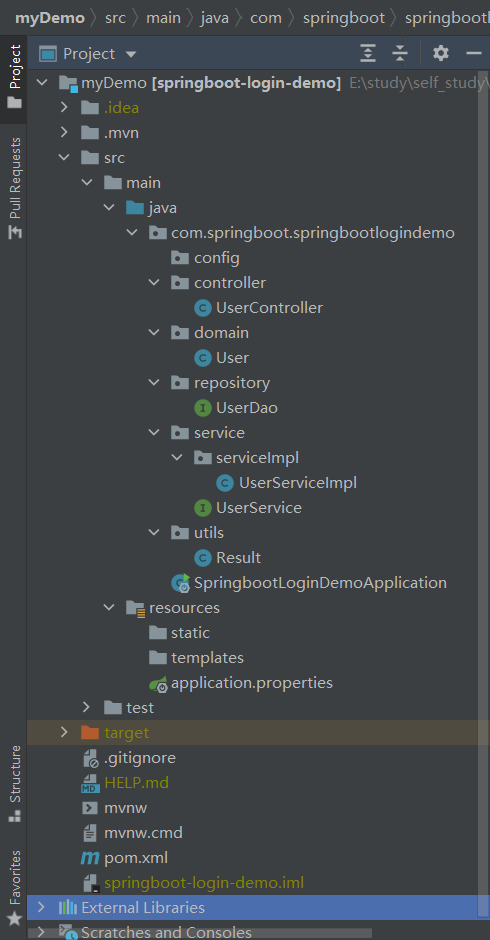Open the Project panel settings gear
This screenshot has height=940, width=490.
[441, 54]
